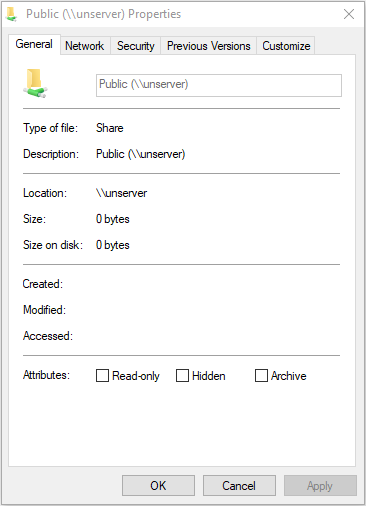This screenshot has height=506, width=366.
Task: Click the 'Size:' label
Action: 34,219
